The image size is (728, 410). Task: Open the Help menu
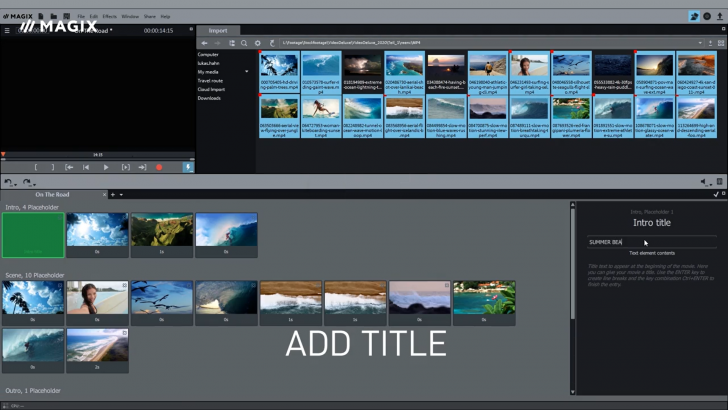click(165, 16)
